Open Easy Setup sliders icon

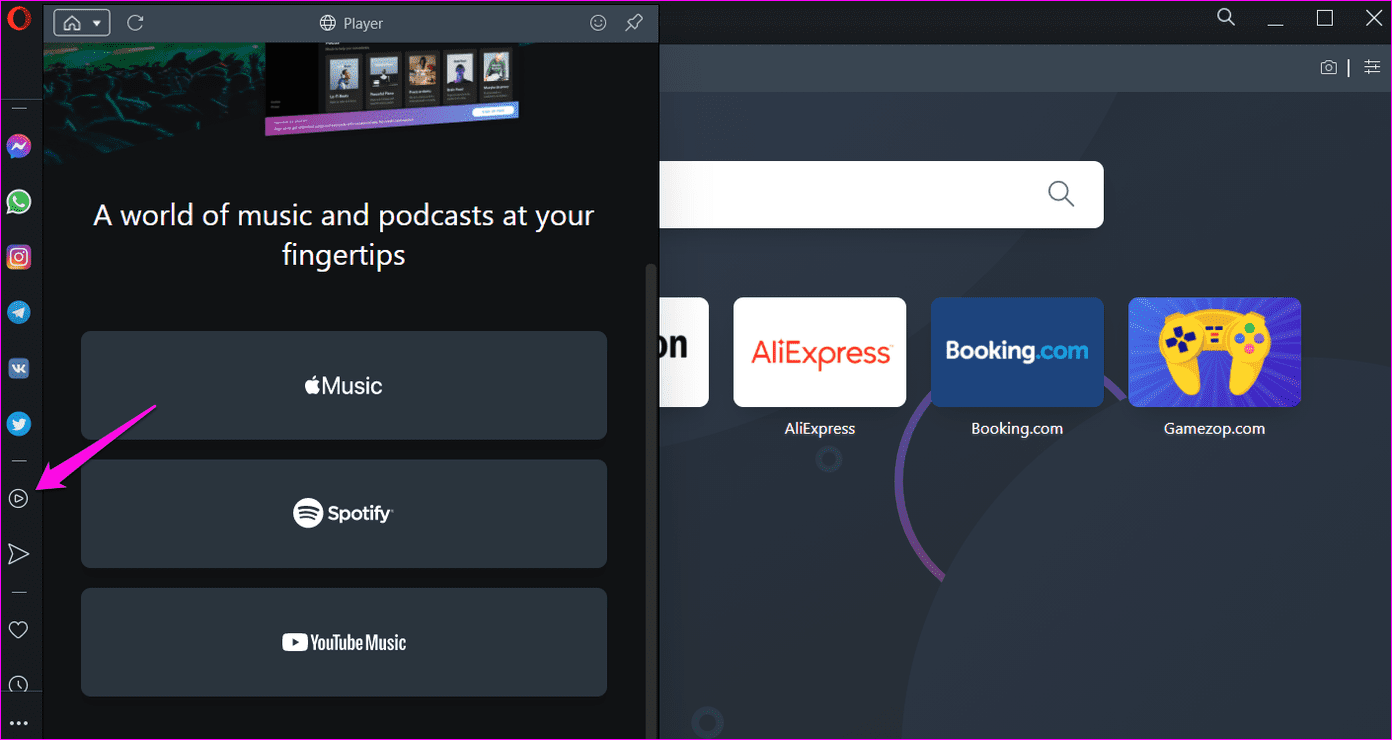(1370, 67)
